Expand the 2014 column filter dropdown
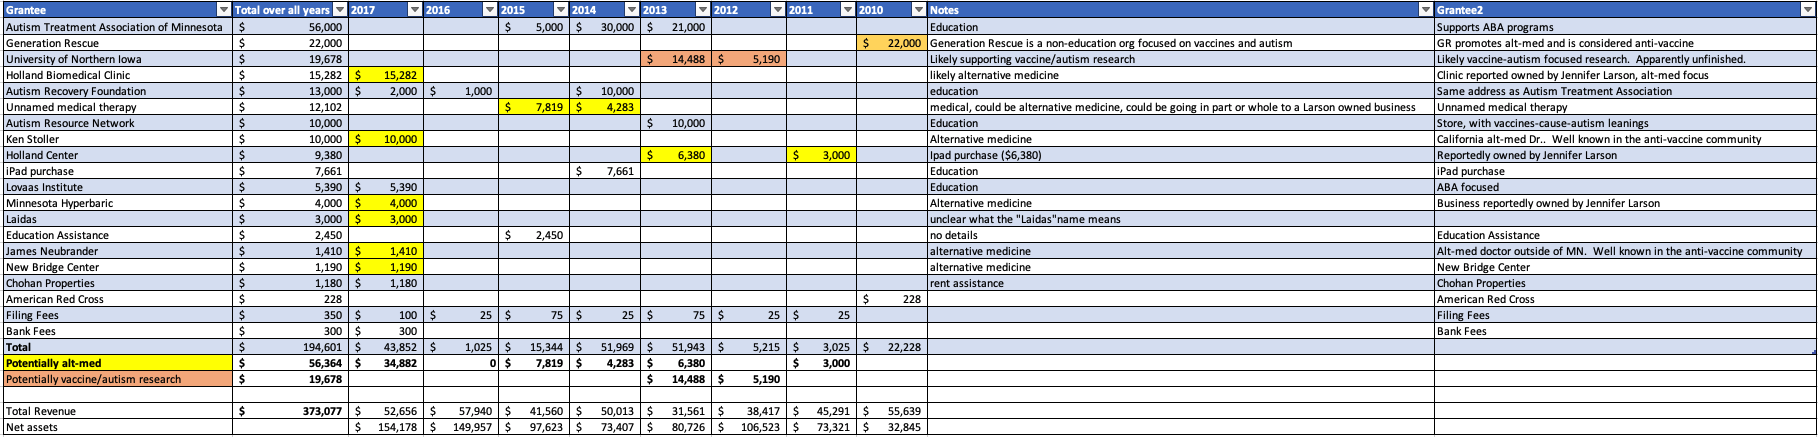Viewport: 1818px width, 437px height. (632, 10)
